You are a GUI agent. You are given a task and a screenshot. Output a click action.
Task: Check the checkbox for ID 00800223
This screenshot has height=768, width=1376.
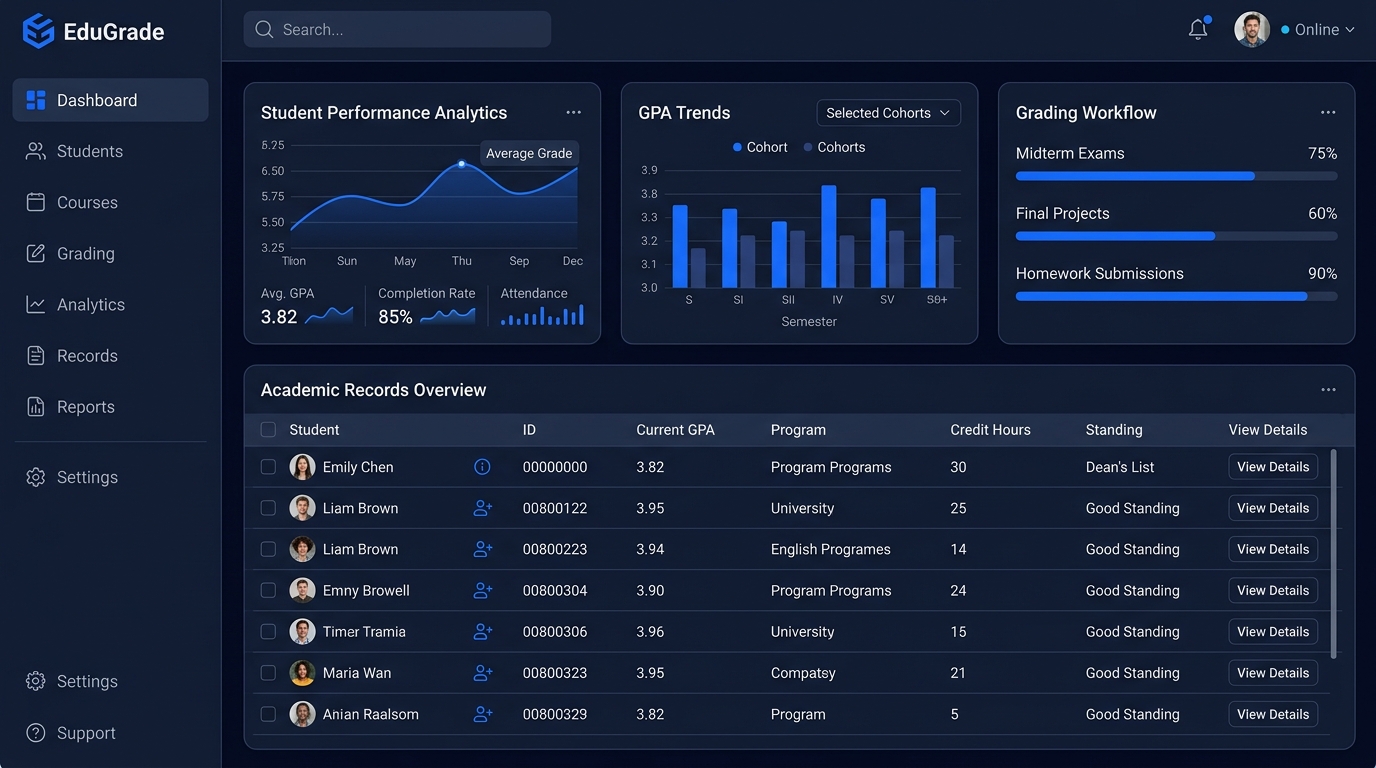coord(268,549)
